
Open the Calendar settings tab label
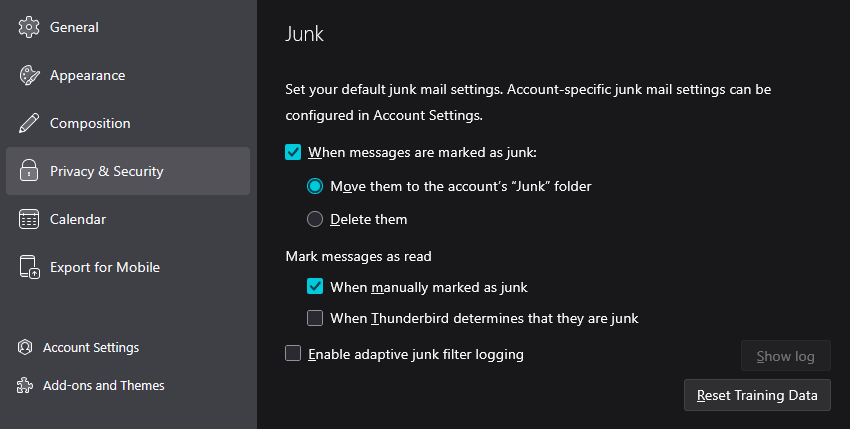click(x=78, y=219)
